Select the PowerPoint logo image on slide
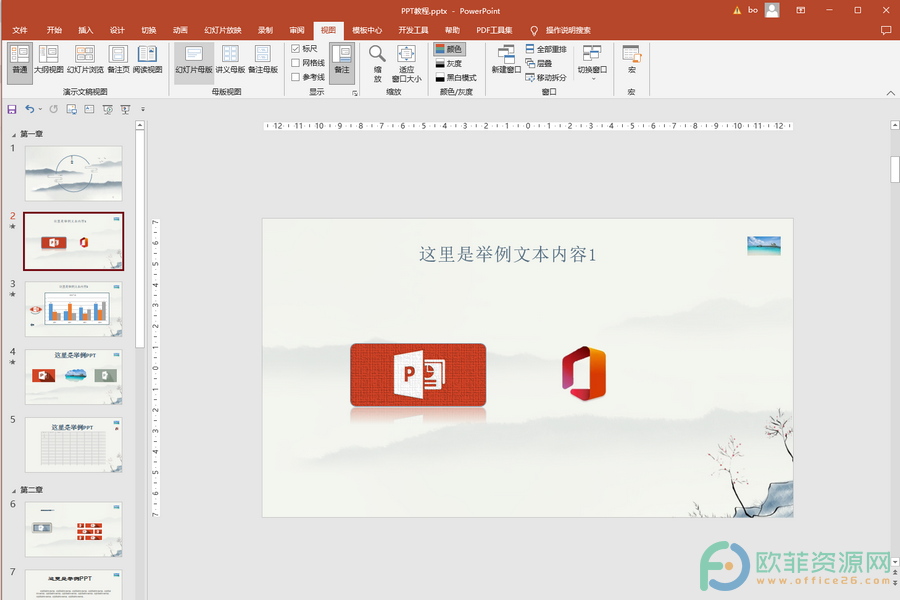 click(418, 375)
